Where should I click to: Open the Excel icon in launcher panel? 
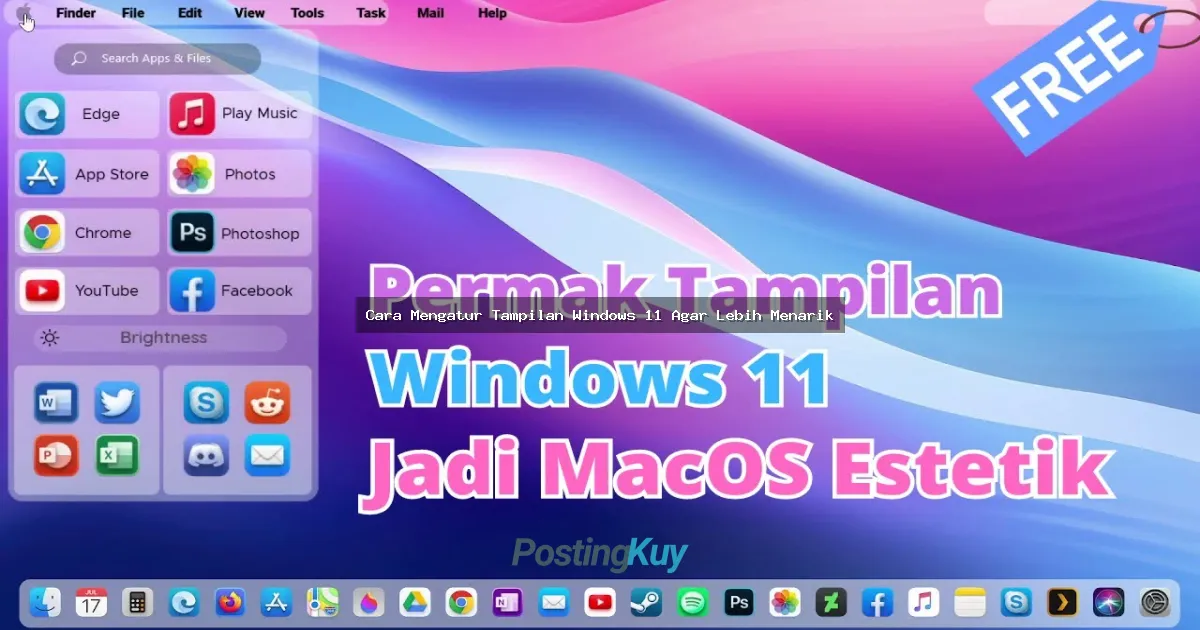click(117, 455)
